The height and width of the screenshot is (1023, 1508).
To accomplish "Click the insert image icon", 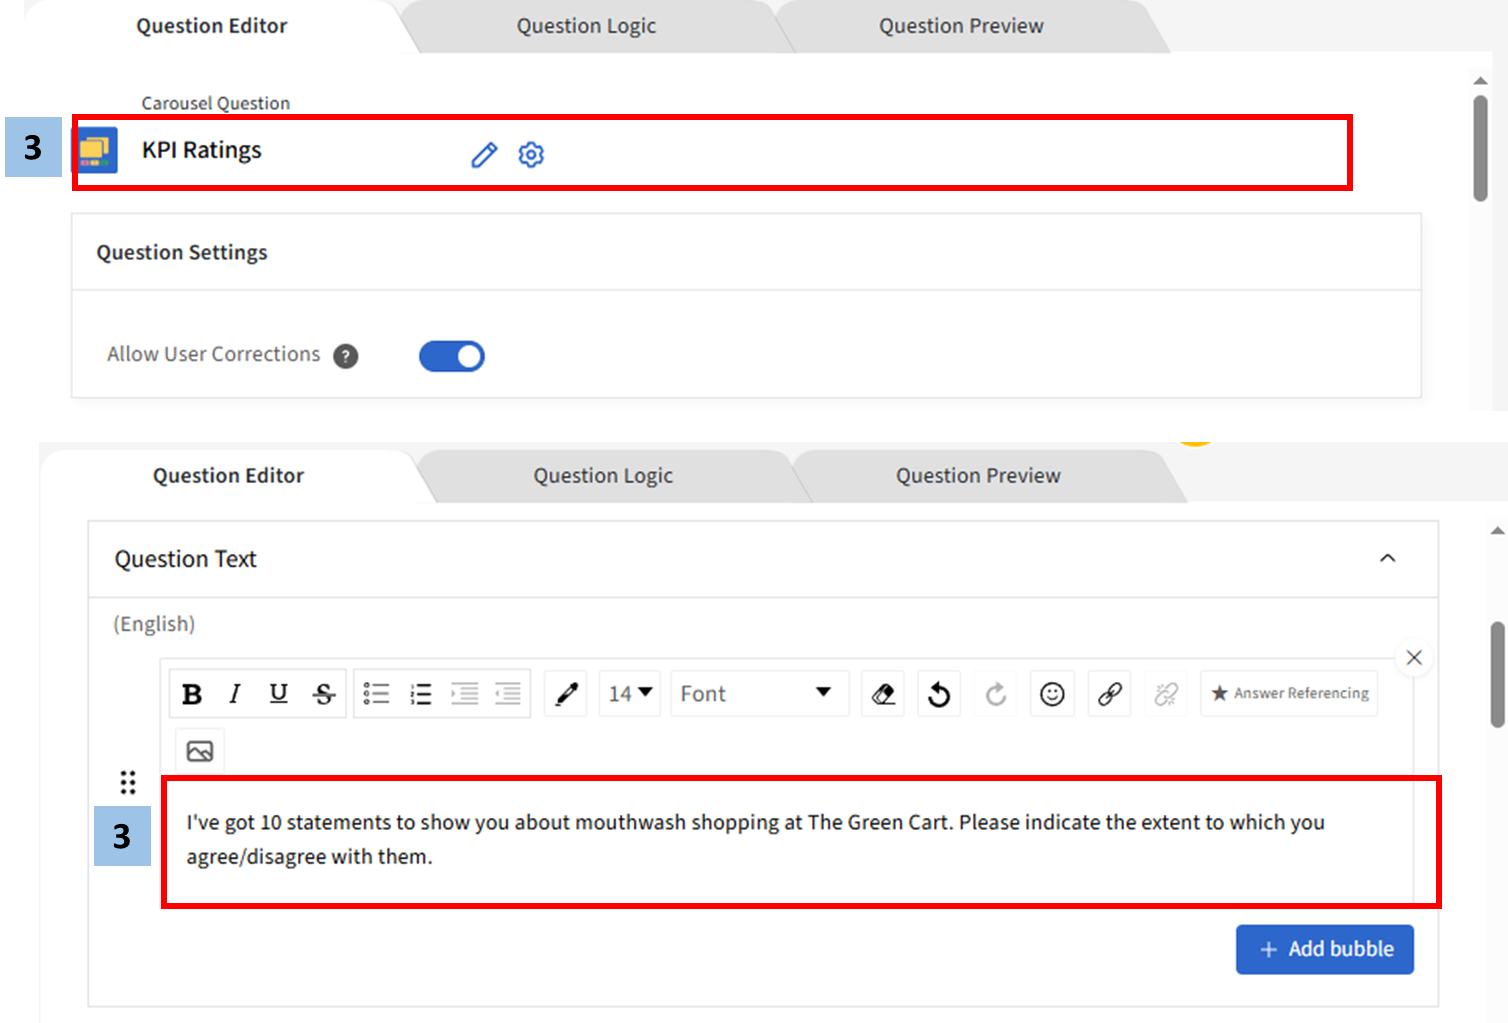I will coord(200,751).
